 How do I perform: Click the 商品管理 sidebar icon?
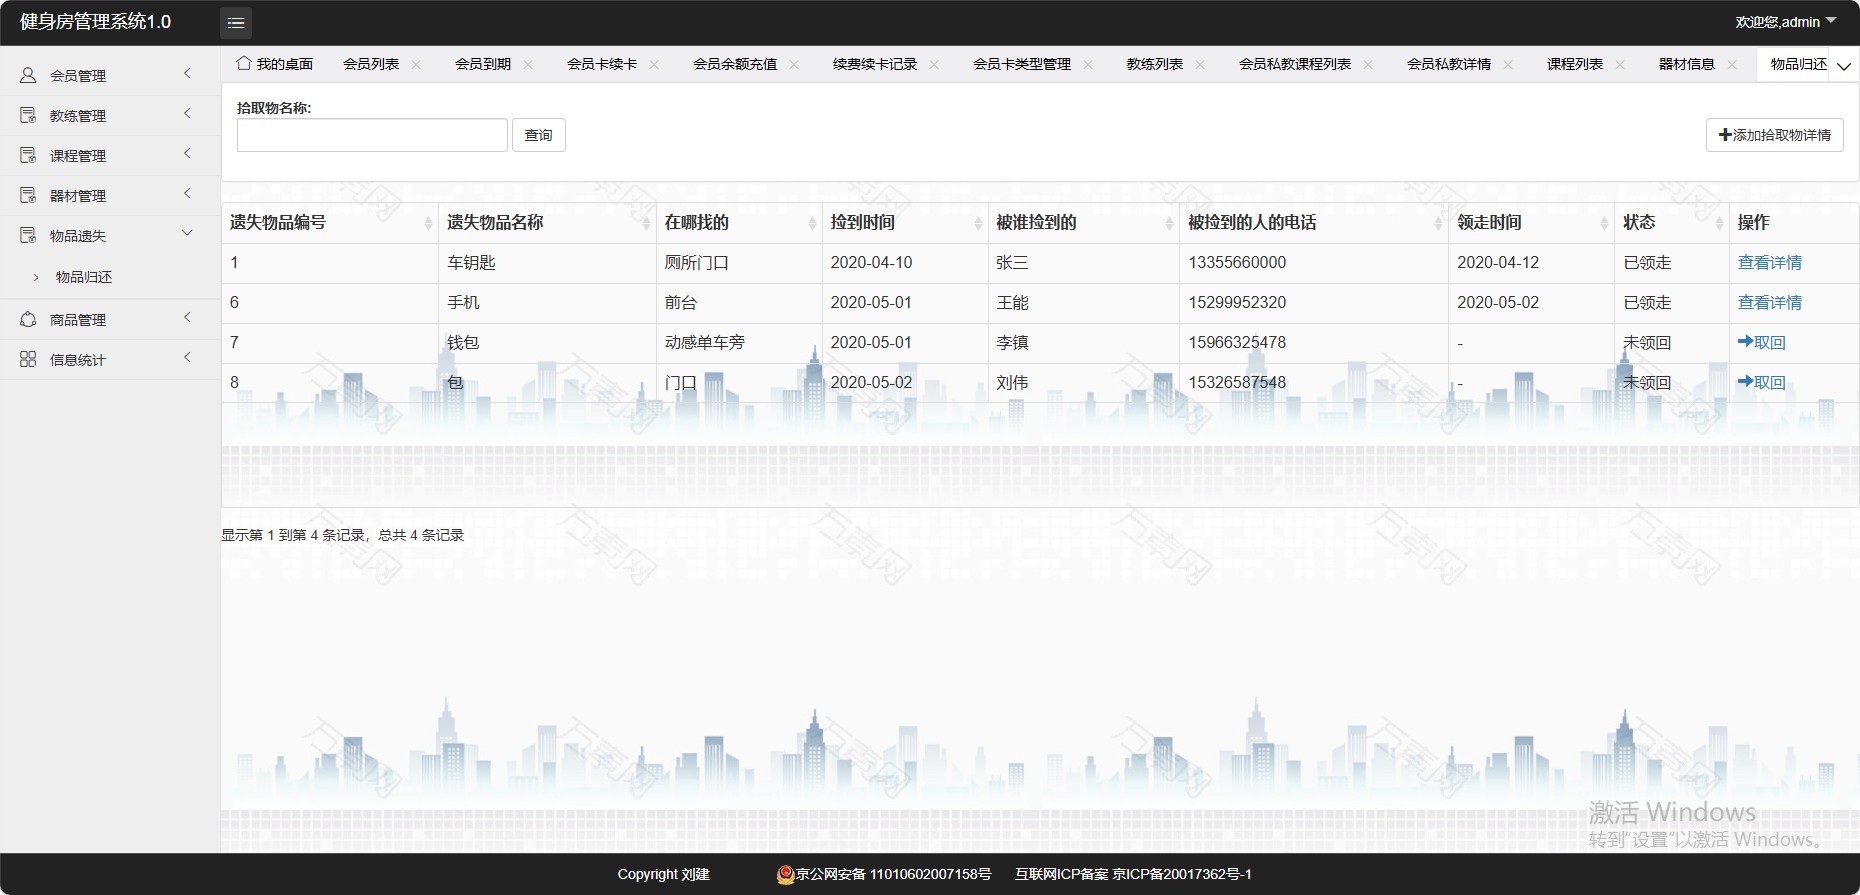[28, 319]
